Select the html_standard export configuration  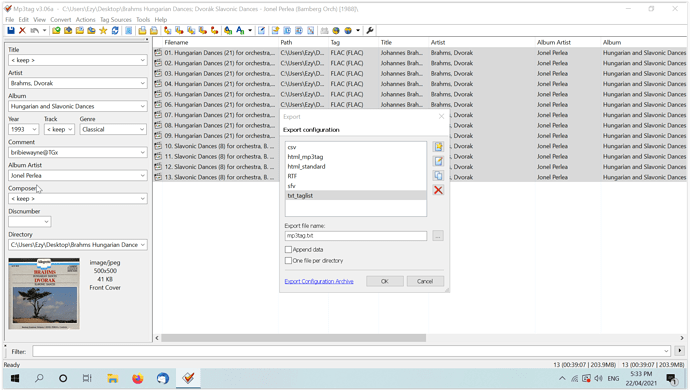click(x=356, y=167)
